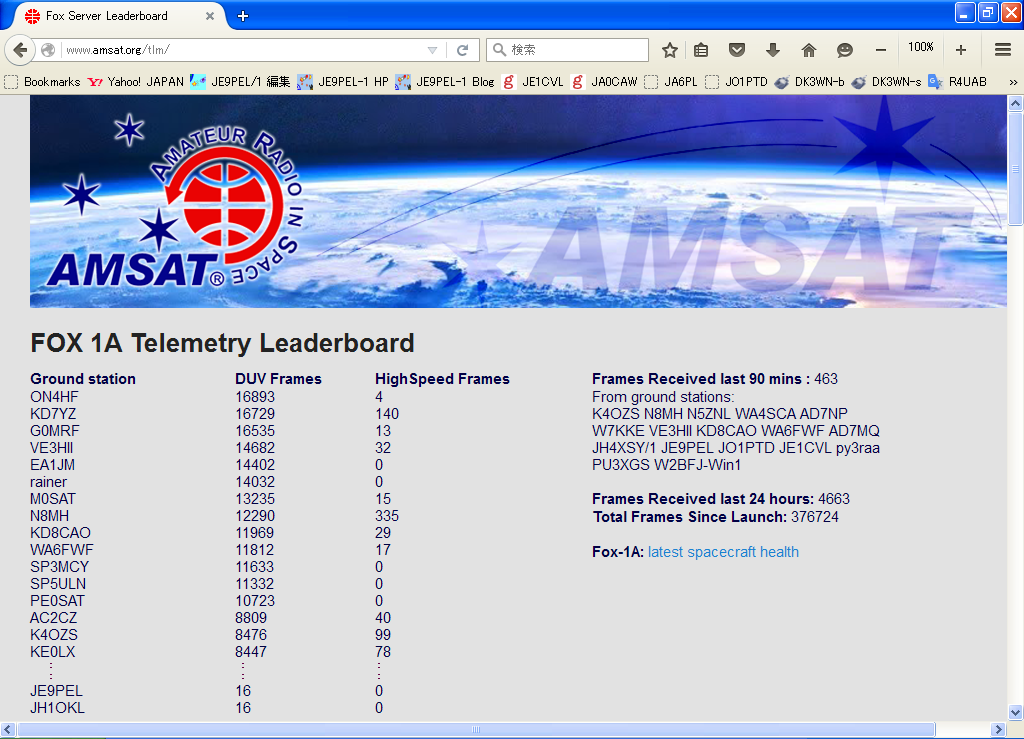Open the hamburger menu
The image size is (1024, 739).
point(1003,50)
